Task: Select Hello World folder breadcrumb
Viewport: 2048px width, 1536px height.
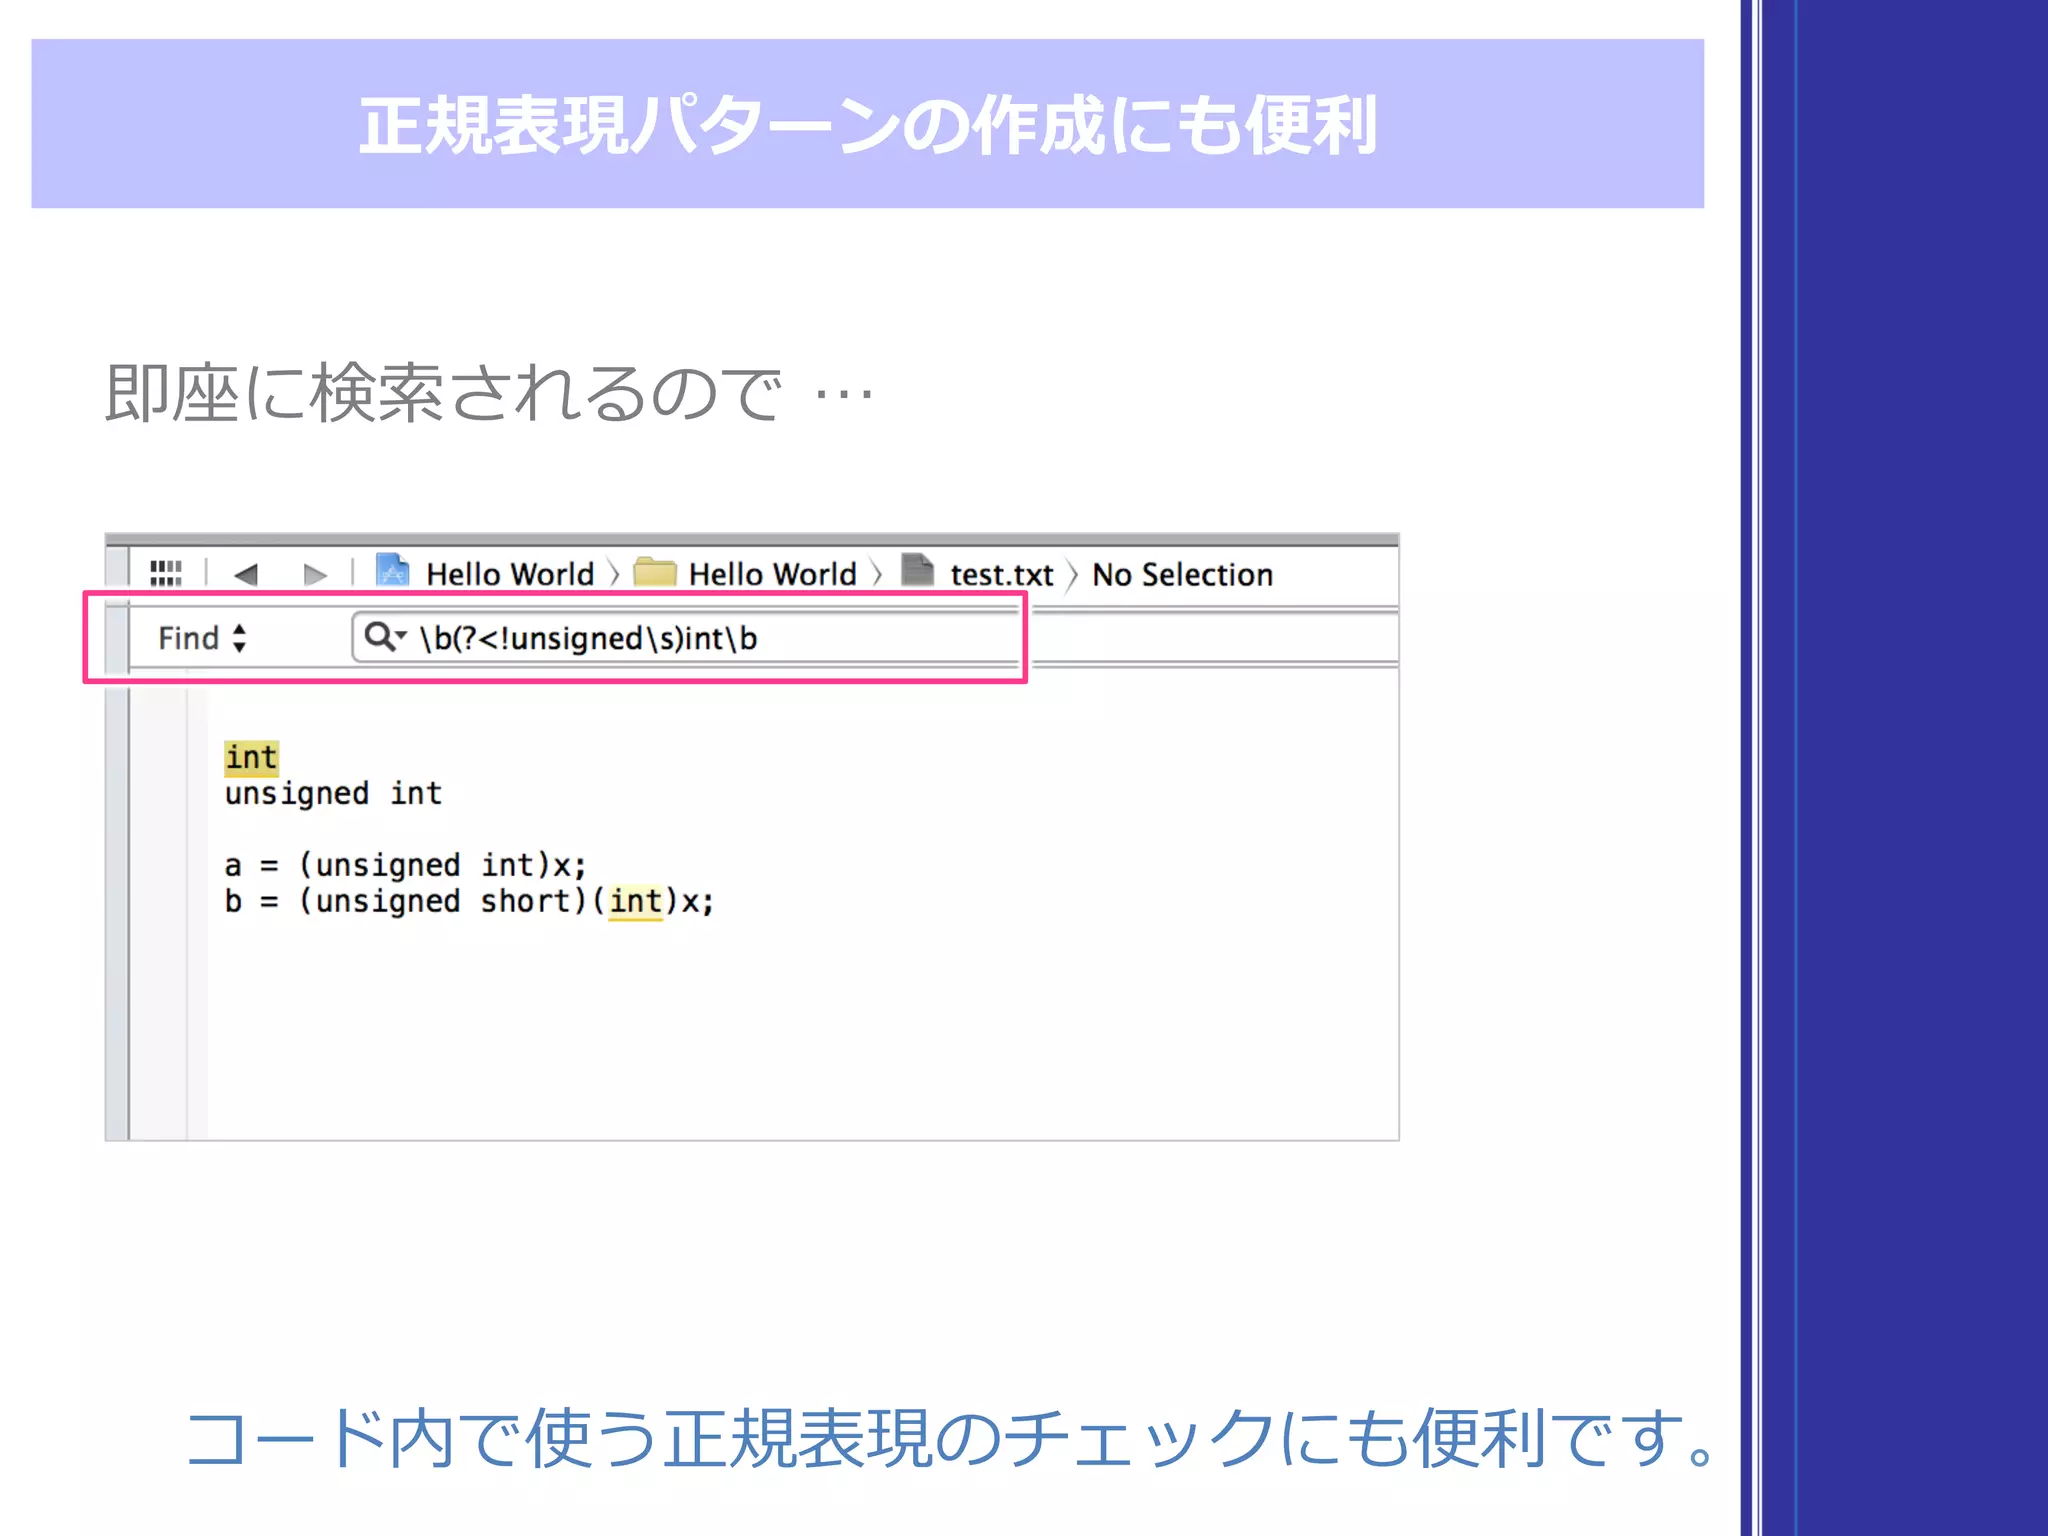Action: [772, 574]
